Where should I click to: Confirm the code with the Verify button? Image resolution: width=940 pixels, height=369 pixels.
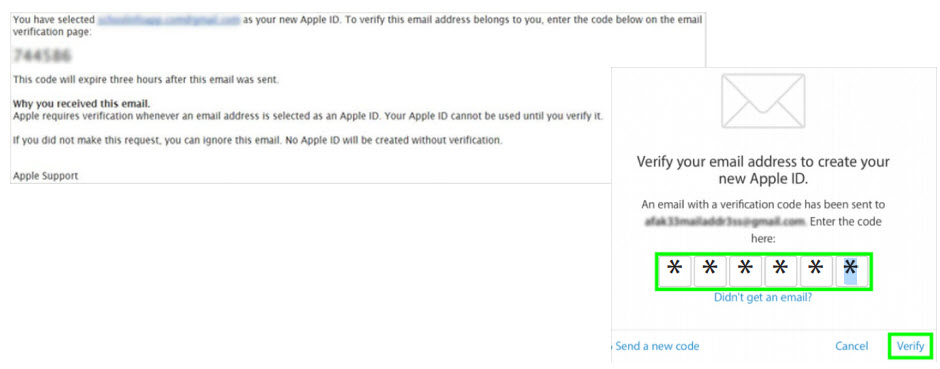(910, 346)
